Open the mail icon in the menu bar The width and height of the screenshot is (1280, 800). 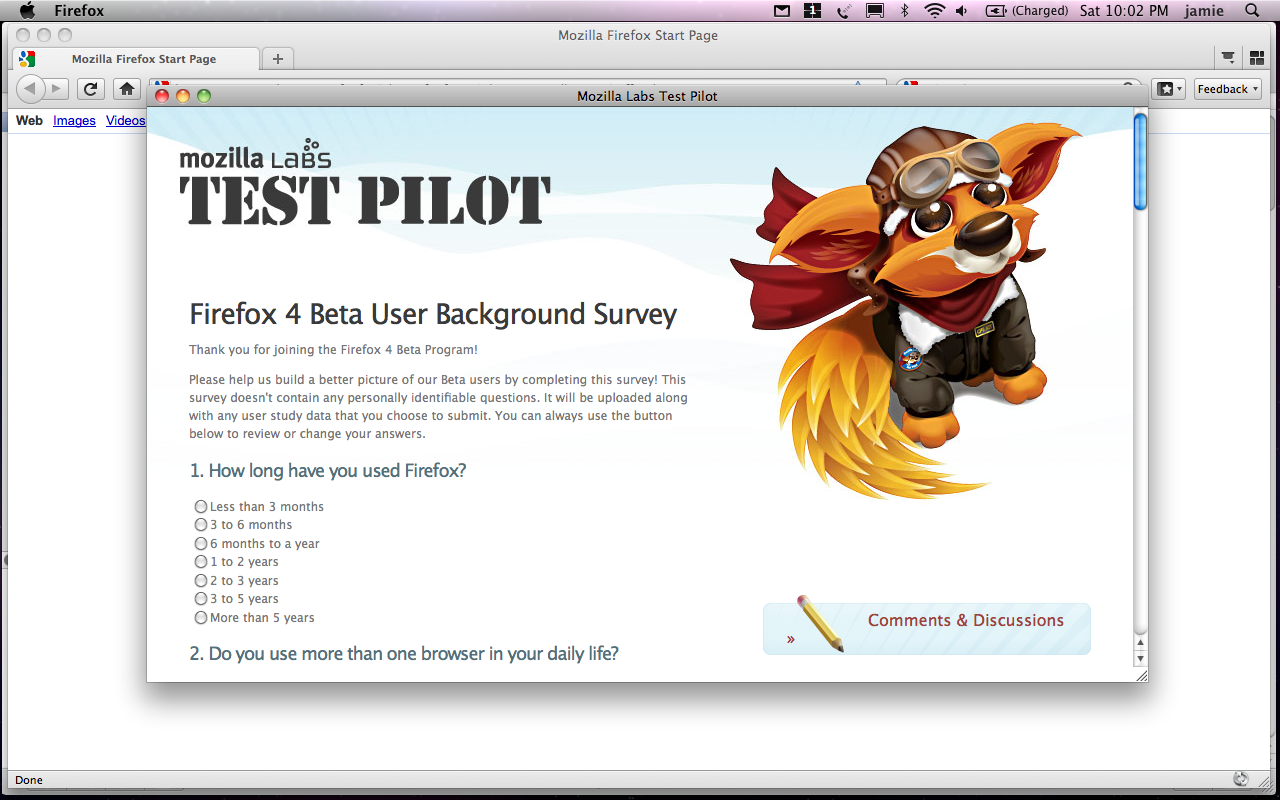coord(782,11)
